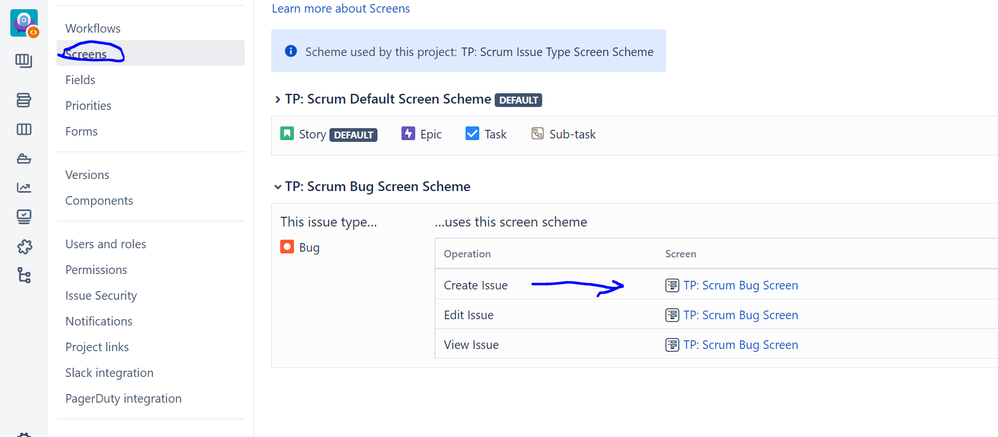This screenshot has height=437, width=998.
Task: Open Users and roles
Action: pyautogui.click(x=106, y=244)
